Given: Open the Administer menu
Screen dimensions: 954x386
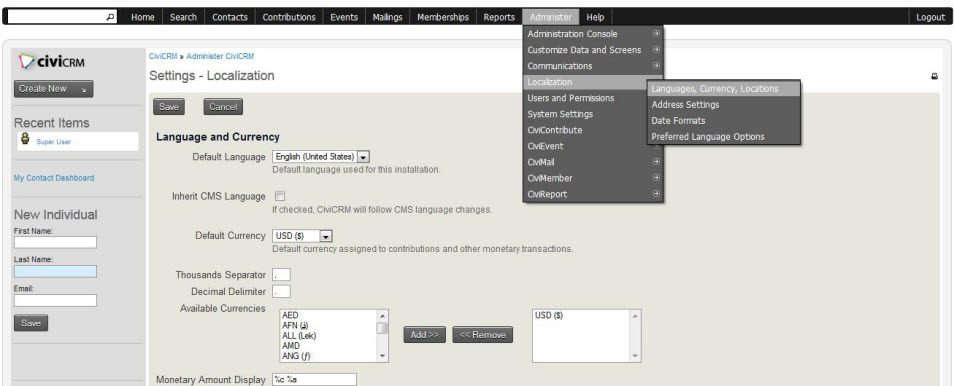Looking at the screenshot, I should pos(551,17).
